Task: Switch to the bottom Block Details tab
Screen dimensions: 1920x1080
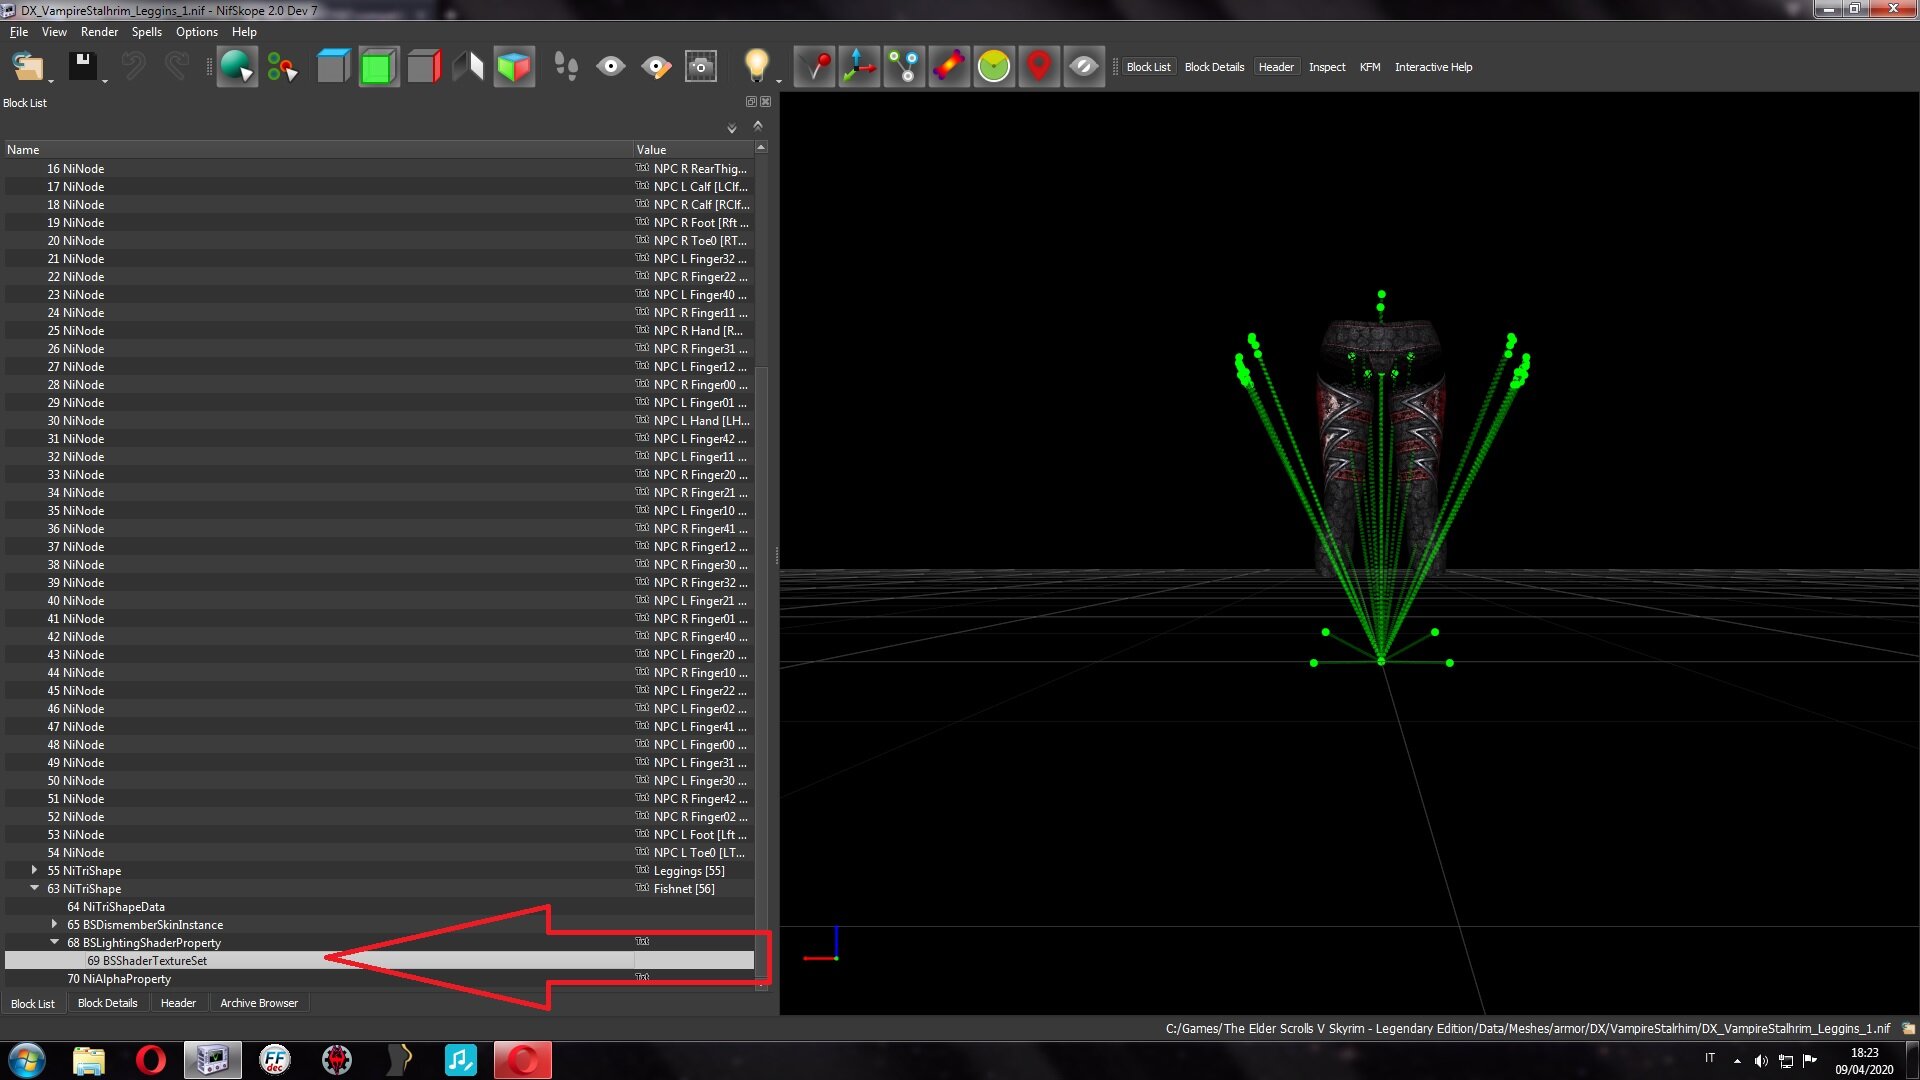Action: [x=107, y=1003]
